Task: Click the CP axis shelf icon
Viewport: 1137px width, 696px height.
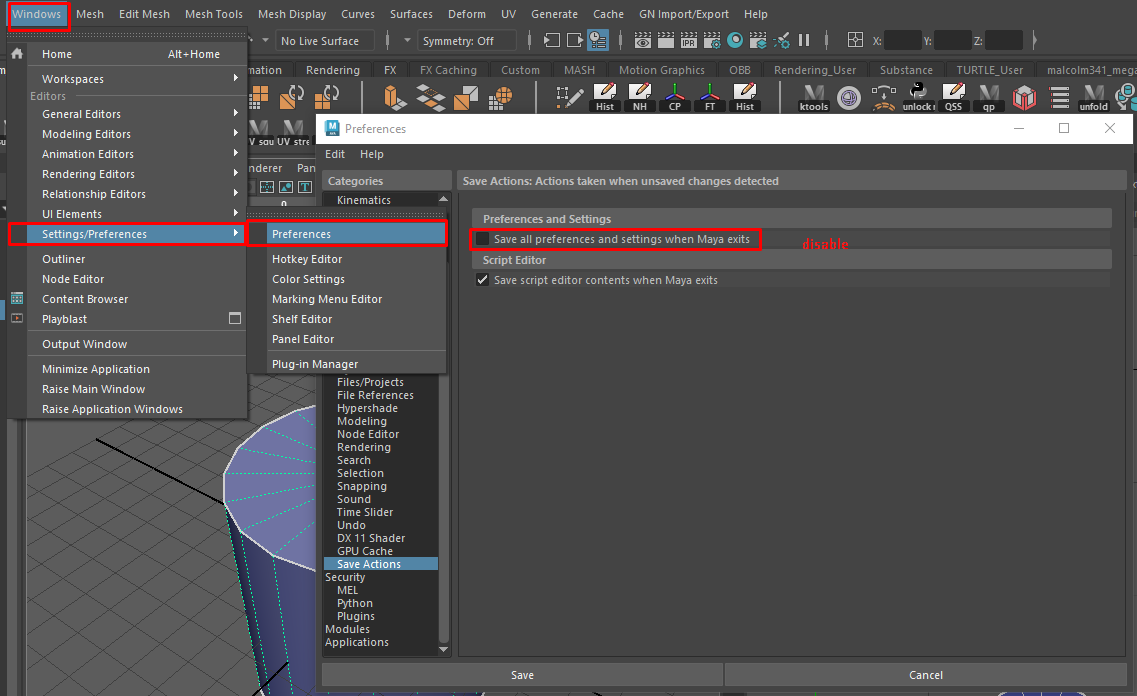Action: pos(675,98)
